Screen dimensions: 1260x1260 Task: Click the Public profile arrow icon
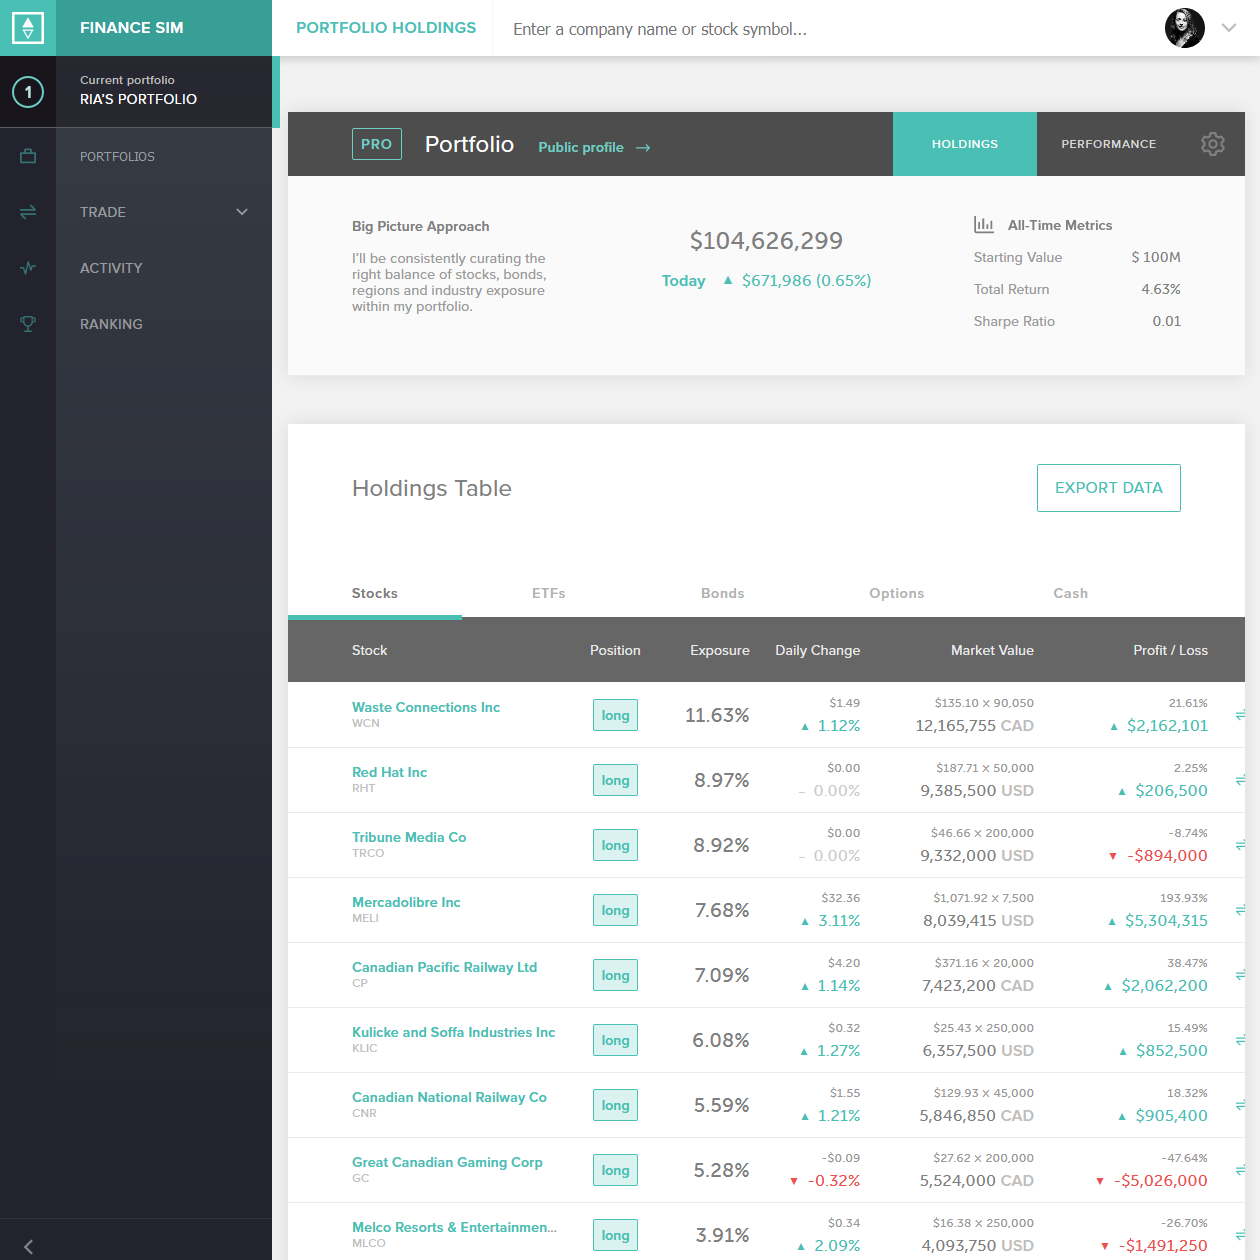[643, 148]
